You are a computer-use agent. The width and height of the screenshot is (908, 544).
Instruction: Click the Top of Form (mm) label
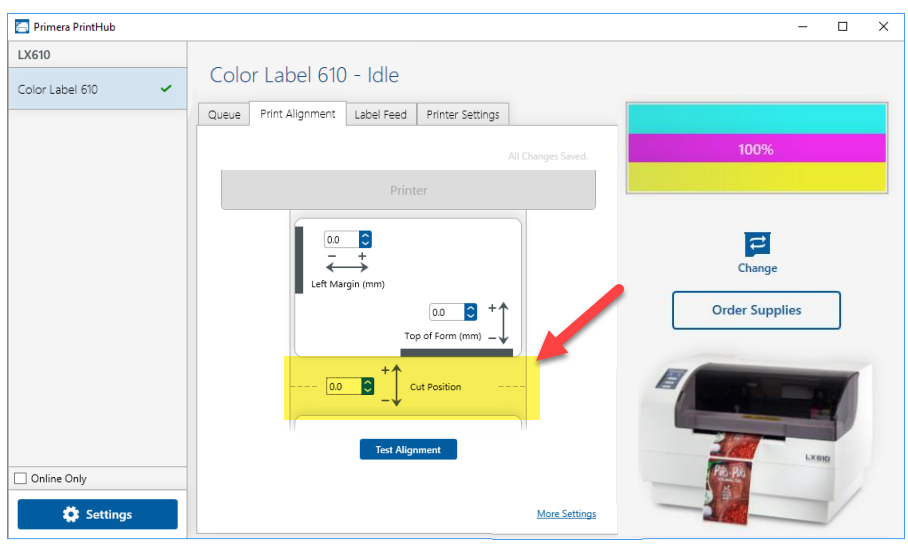pos(442,336)
